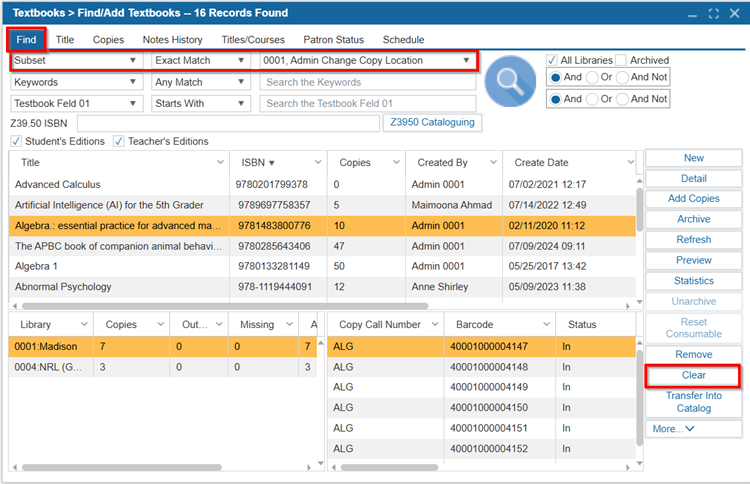The image size is (750, 484).
Task: Open the Created By column filter chevron
Action: point(493,162)
